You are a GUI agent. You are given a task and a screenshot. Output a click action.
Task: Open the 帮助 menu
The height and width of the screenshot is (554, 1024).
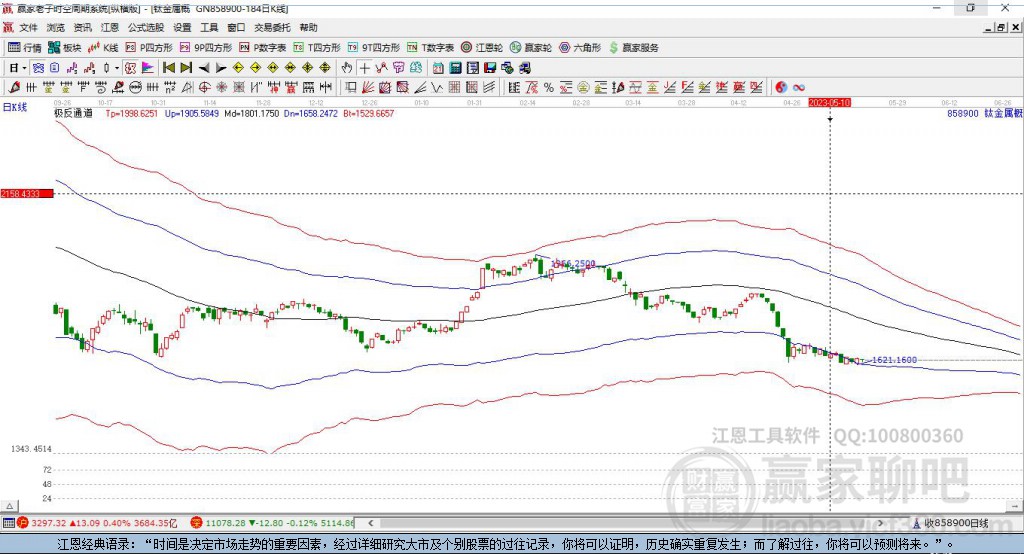(308, 27)
